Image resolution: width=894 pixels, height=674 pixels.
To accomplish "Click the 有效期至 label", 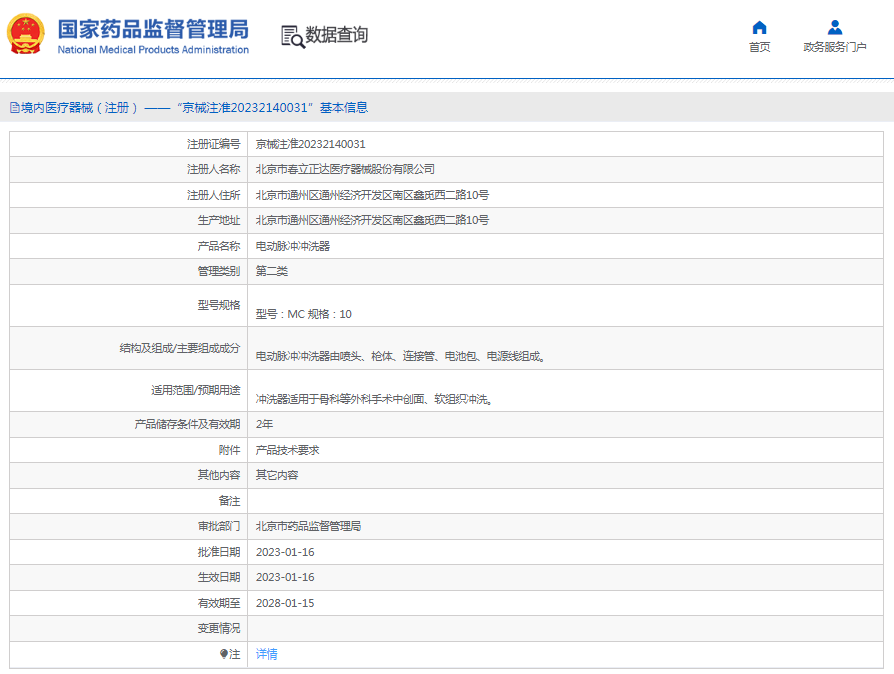I will (219, 603).
